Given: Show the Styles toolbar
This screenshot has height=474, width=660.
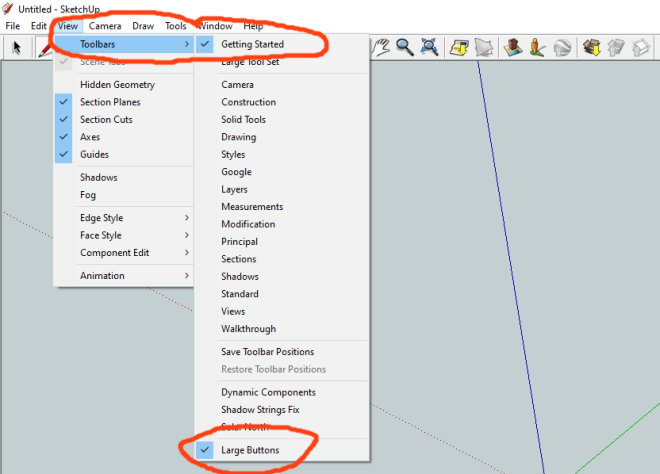Looking at the screenshot, I should tap(282, 154).
